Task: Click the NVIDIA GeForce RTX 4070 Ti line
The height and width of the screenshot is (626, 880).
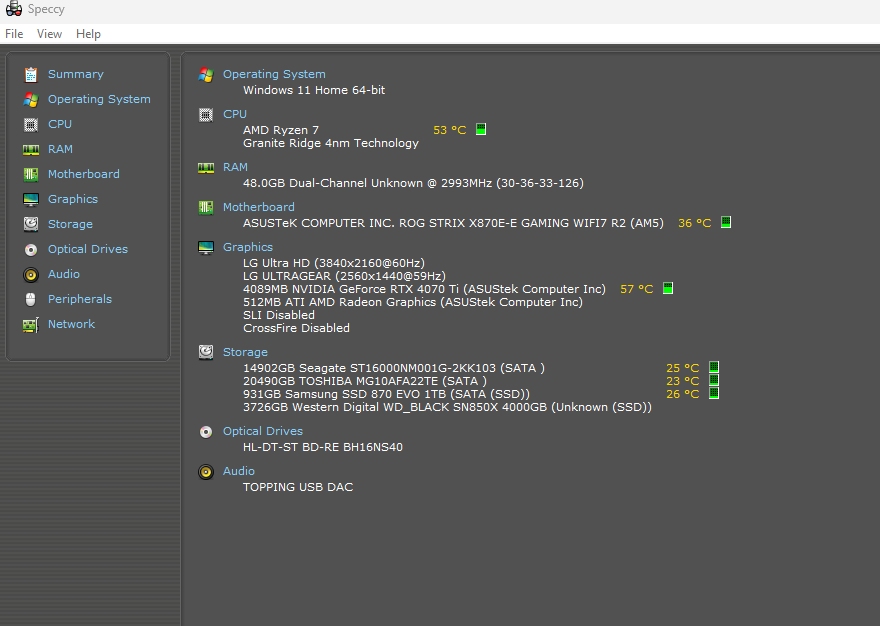Action: pyautogui.click(x=425, y=289)
